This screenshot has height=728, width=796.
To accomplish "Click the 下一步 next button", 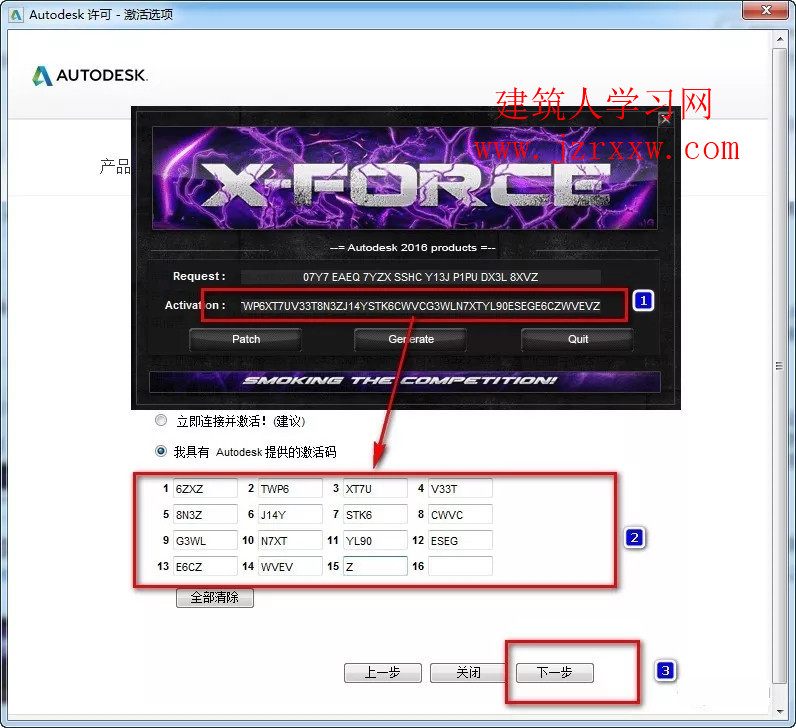I will point(554,673).
